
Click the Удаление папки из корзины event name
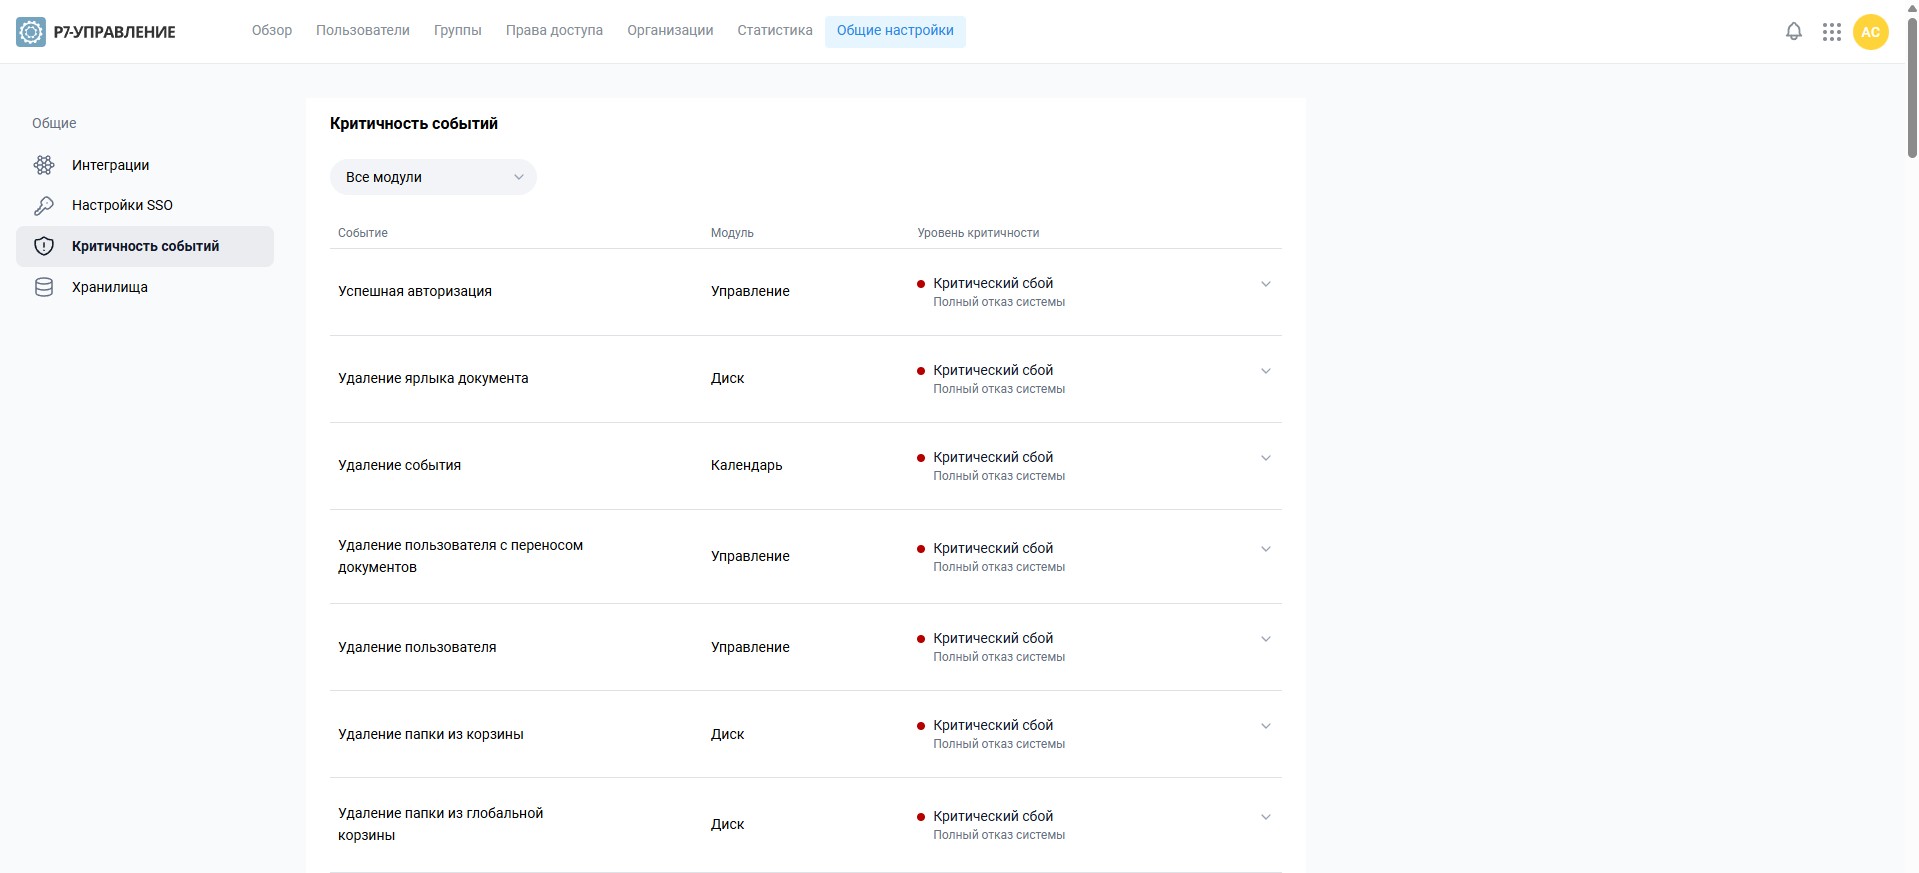coord(431,734)
